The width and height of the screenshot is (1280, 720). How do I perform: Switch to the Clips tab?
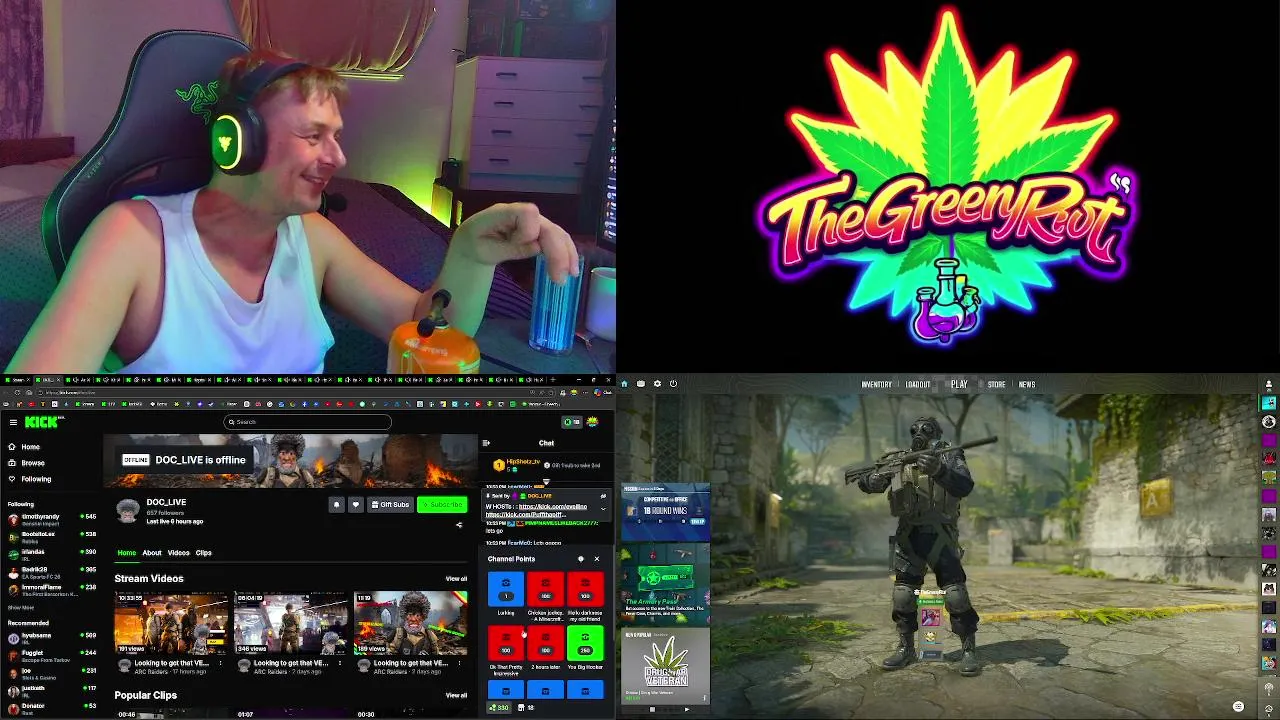coord(203,553)
